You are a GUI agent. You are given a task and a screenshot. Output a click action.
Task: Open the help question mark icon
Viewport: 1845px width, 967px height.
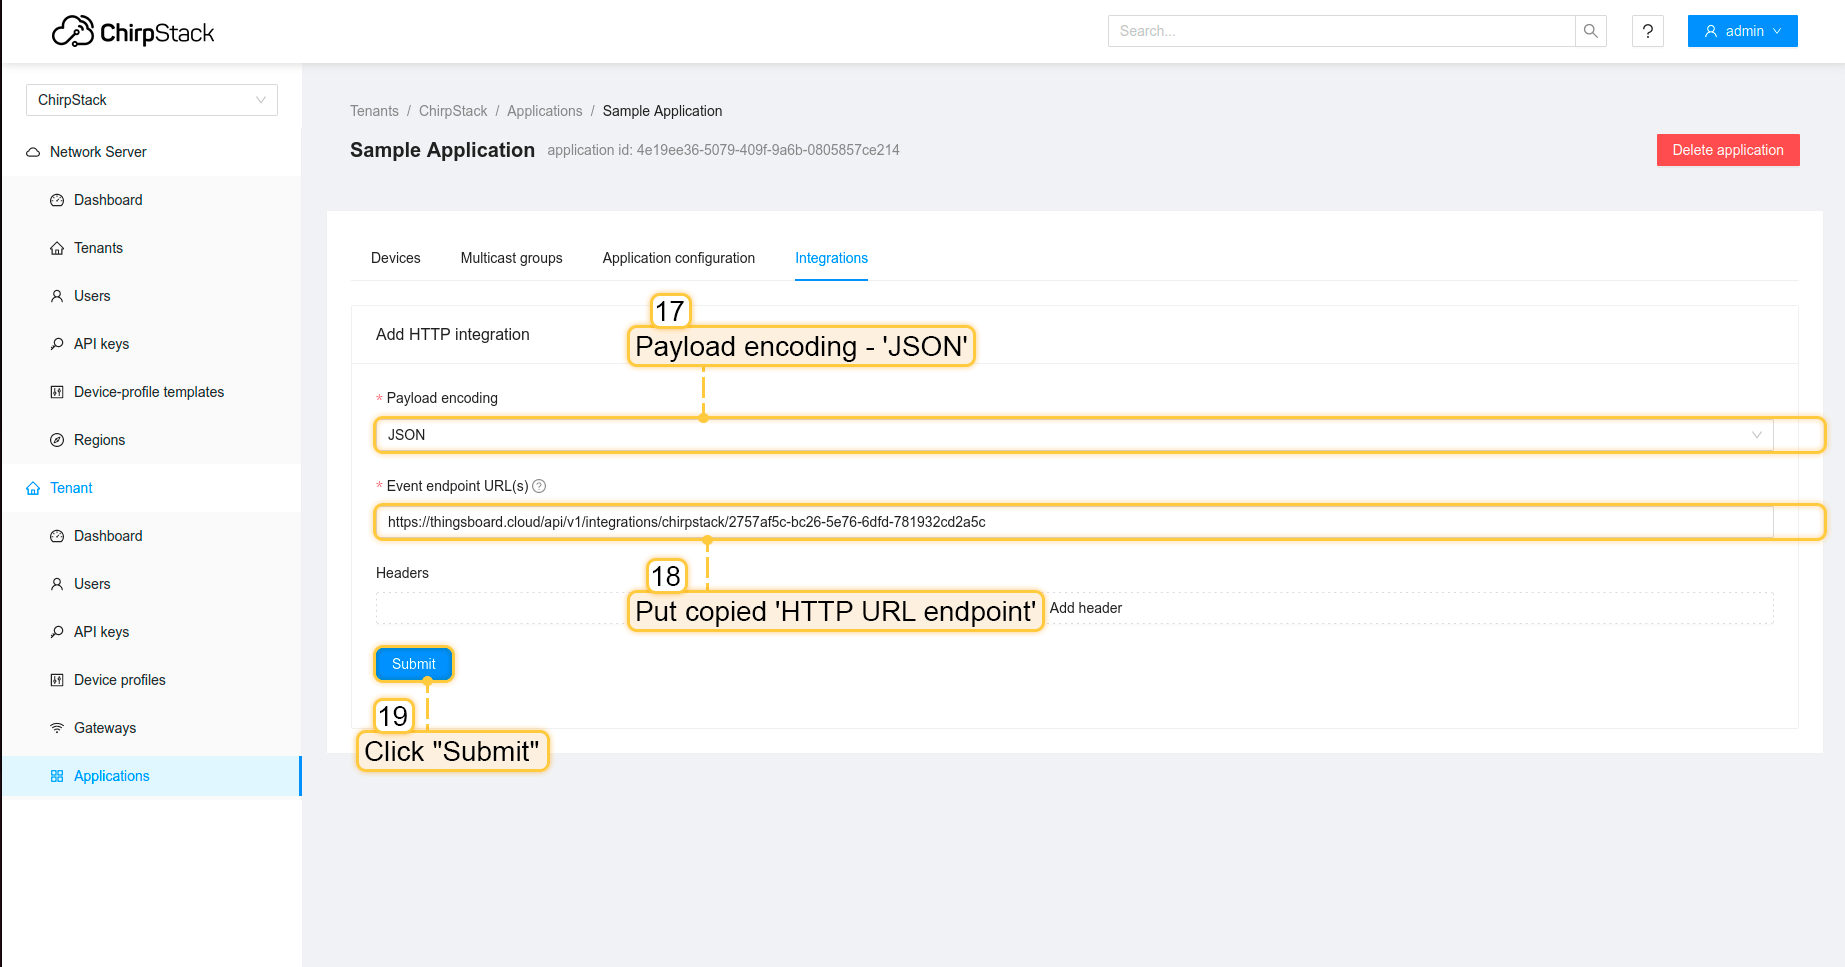click(1647, 31)
